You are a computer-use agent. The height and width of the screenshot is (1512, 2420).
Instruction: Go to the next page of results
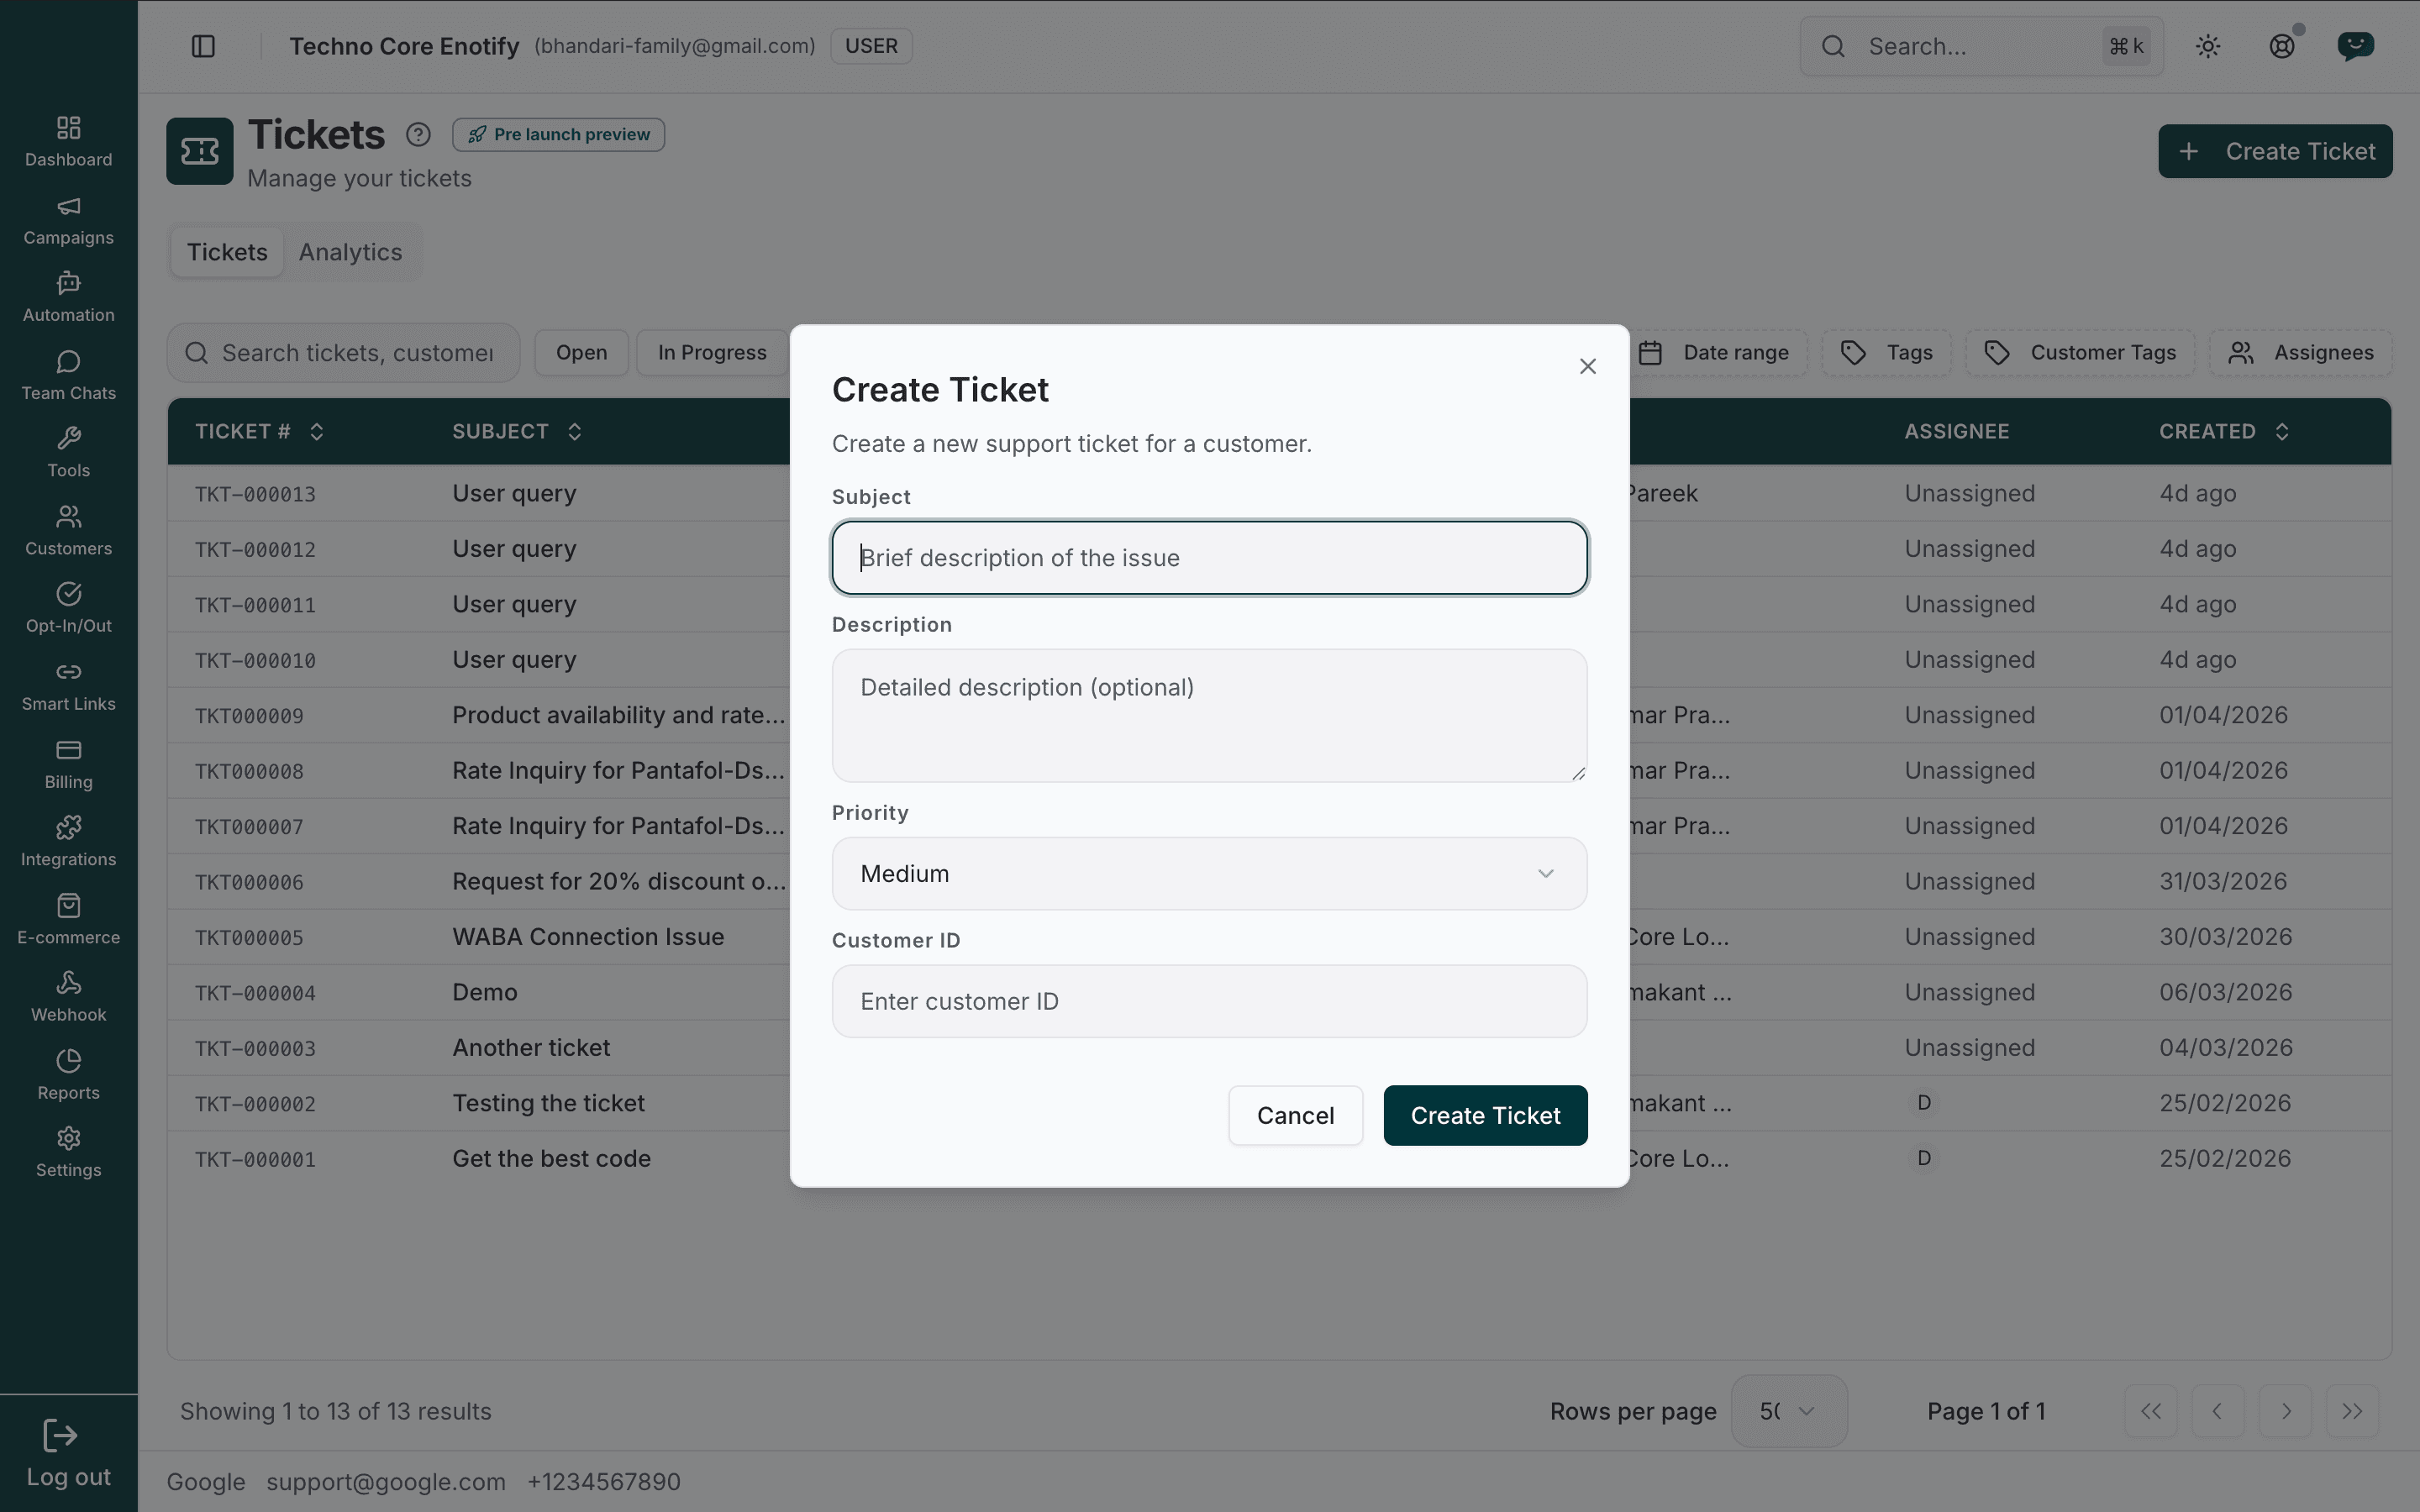[x=2285, y=1411]
